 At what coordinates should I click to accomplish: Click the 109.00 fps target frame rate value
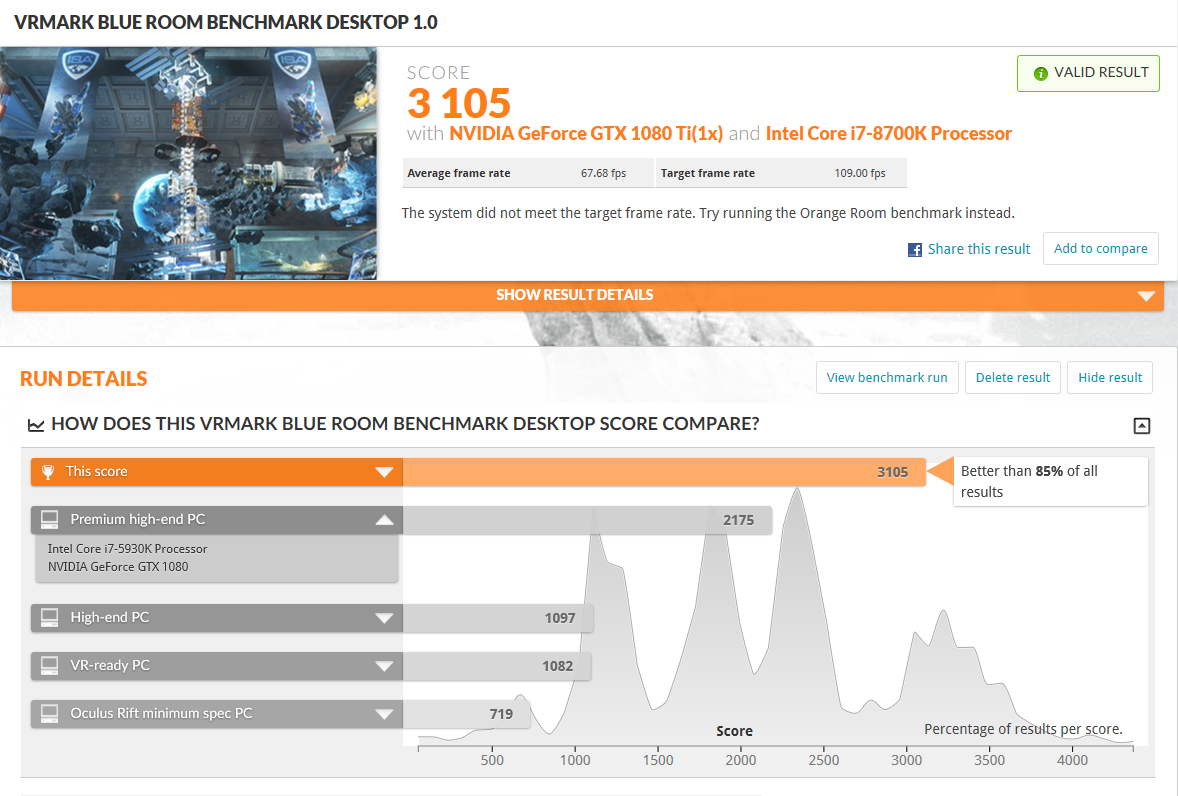(859, 173)
